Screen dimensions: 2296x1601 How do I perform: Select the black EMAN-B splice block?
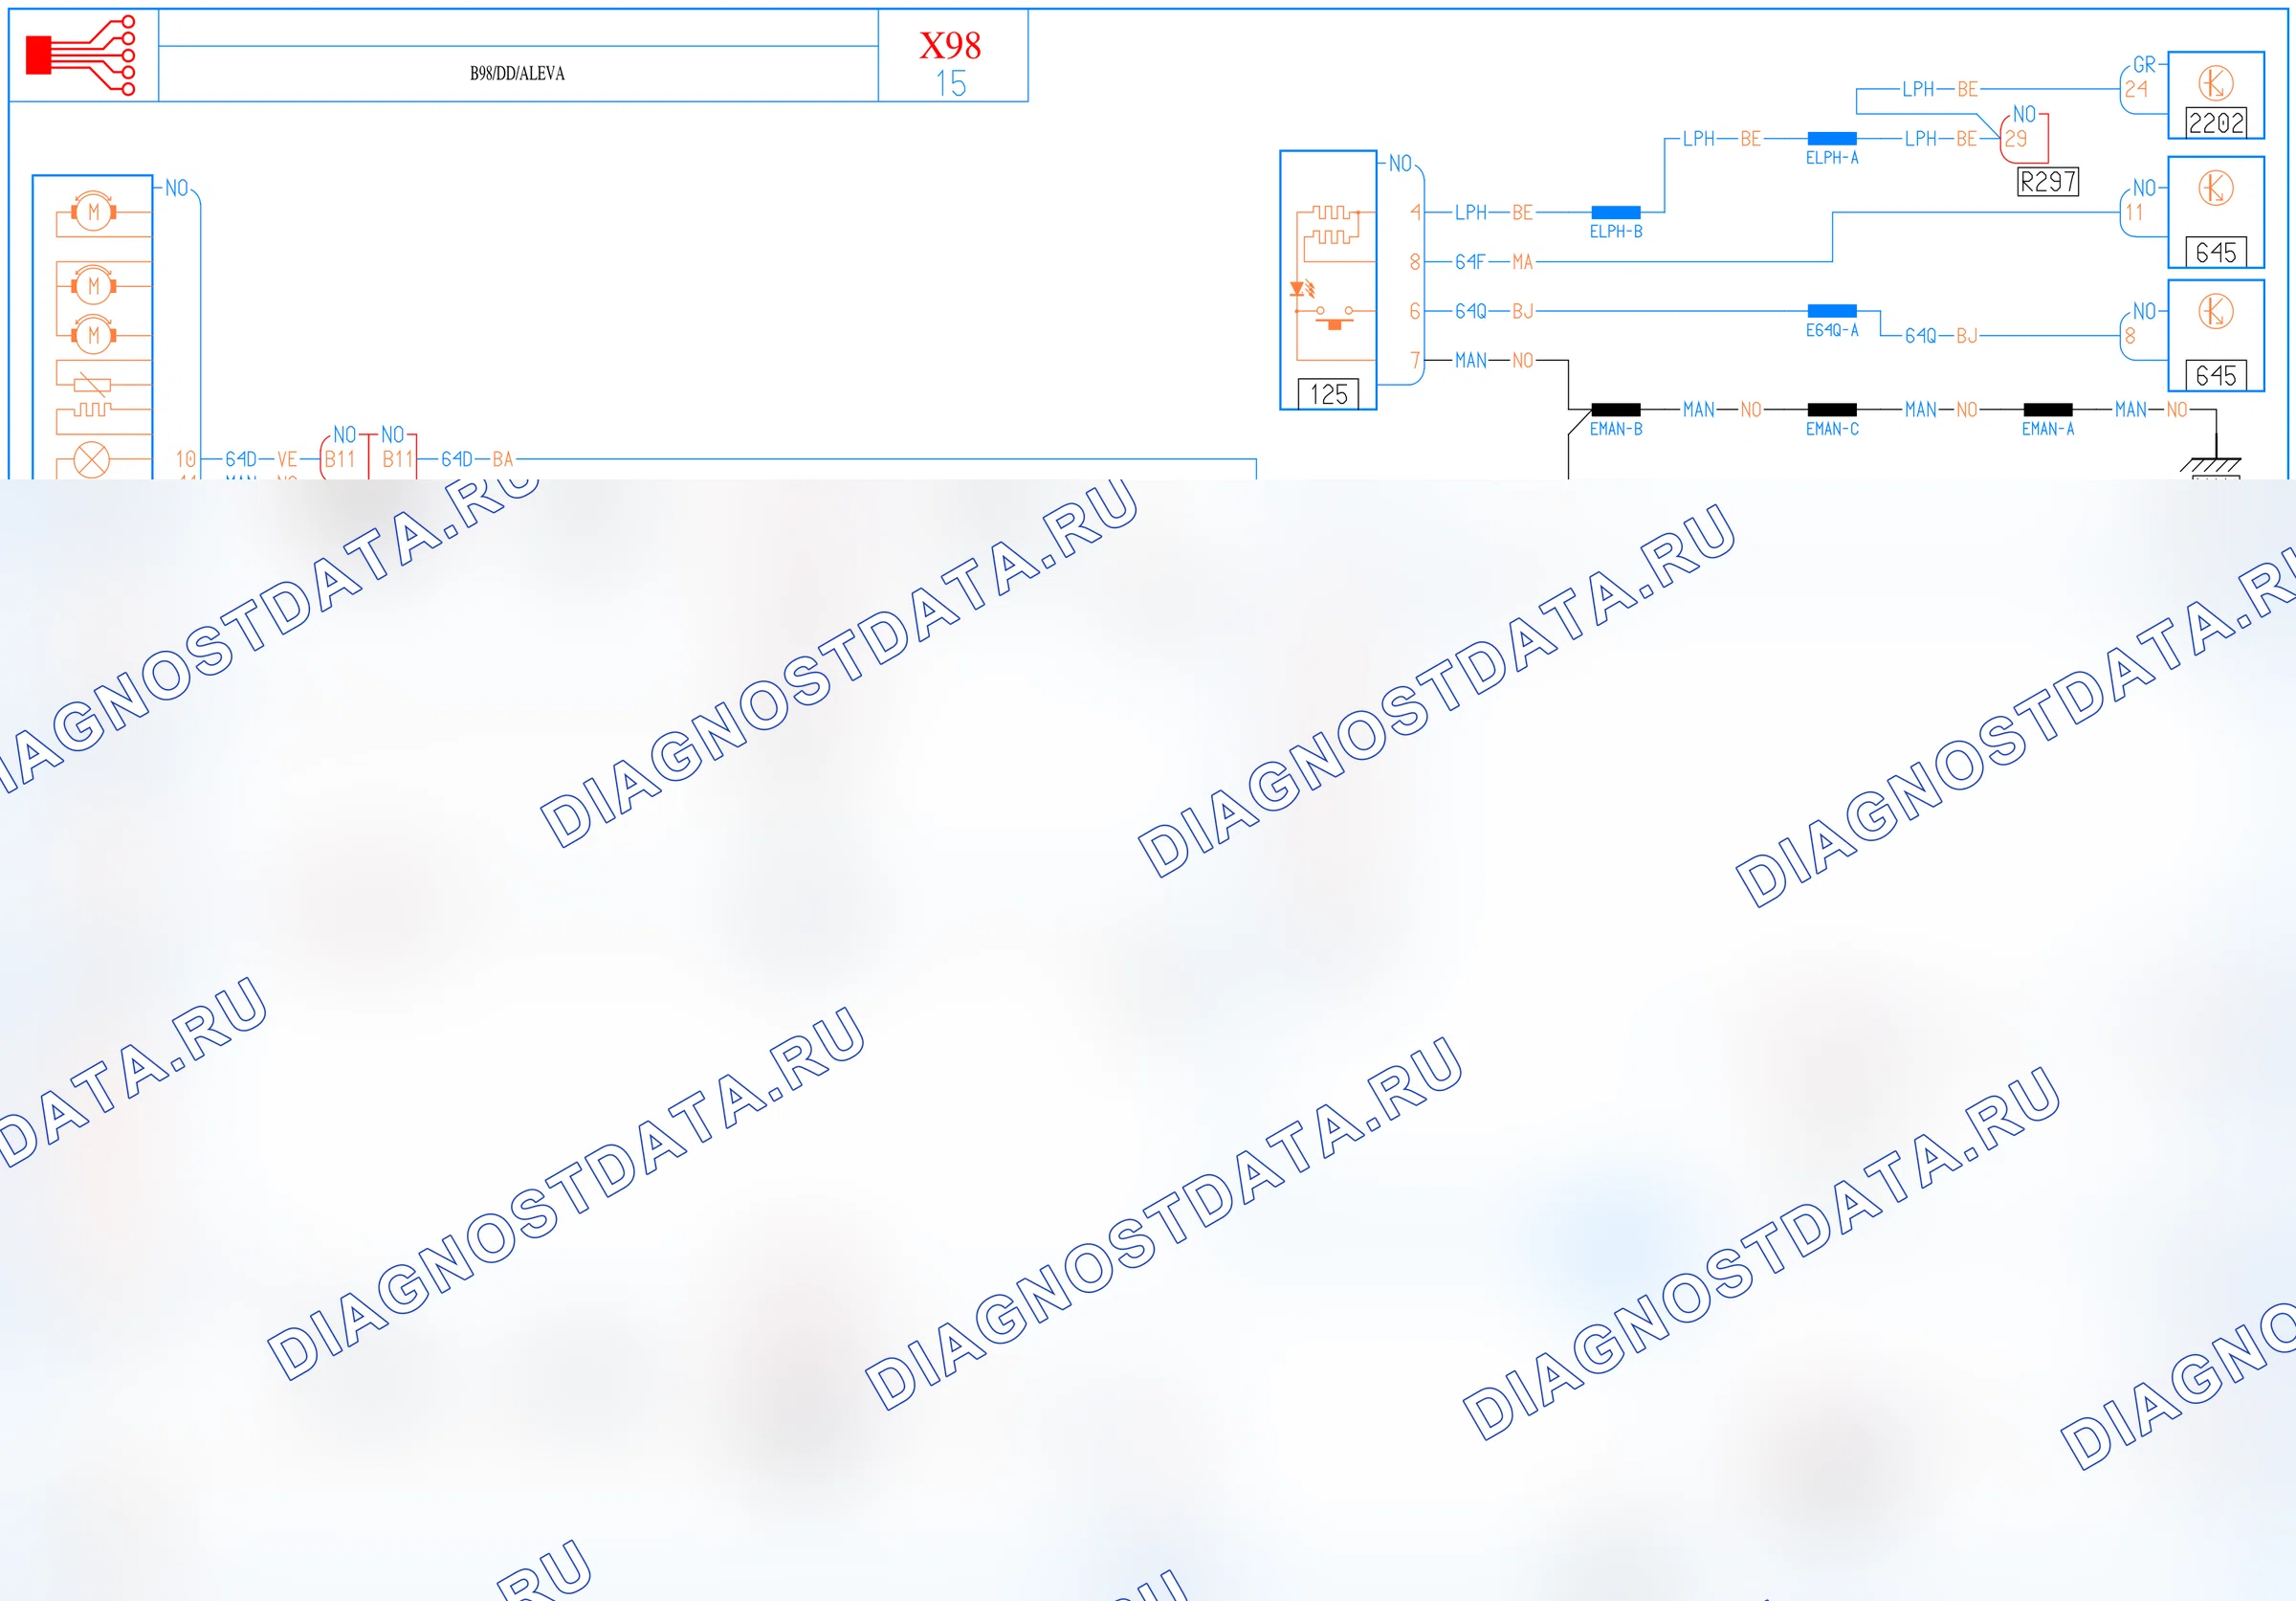click(1616, 409)
